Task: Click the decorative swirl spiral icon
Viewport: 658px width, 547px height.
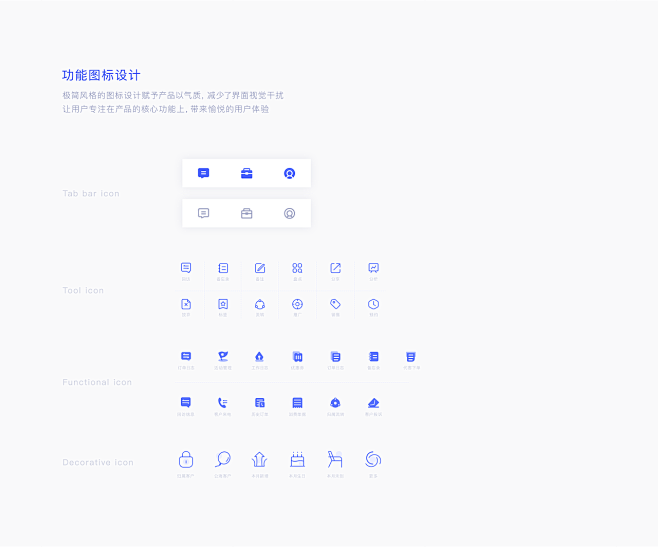Action: click(x=373, y=459)
